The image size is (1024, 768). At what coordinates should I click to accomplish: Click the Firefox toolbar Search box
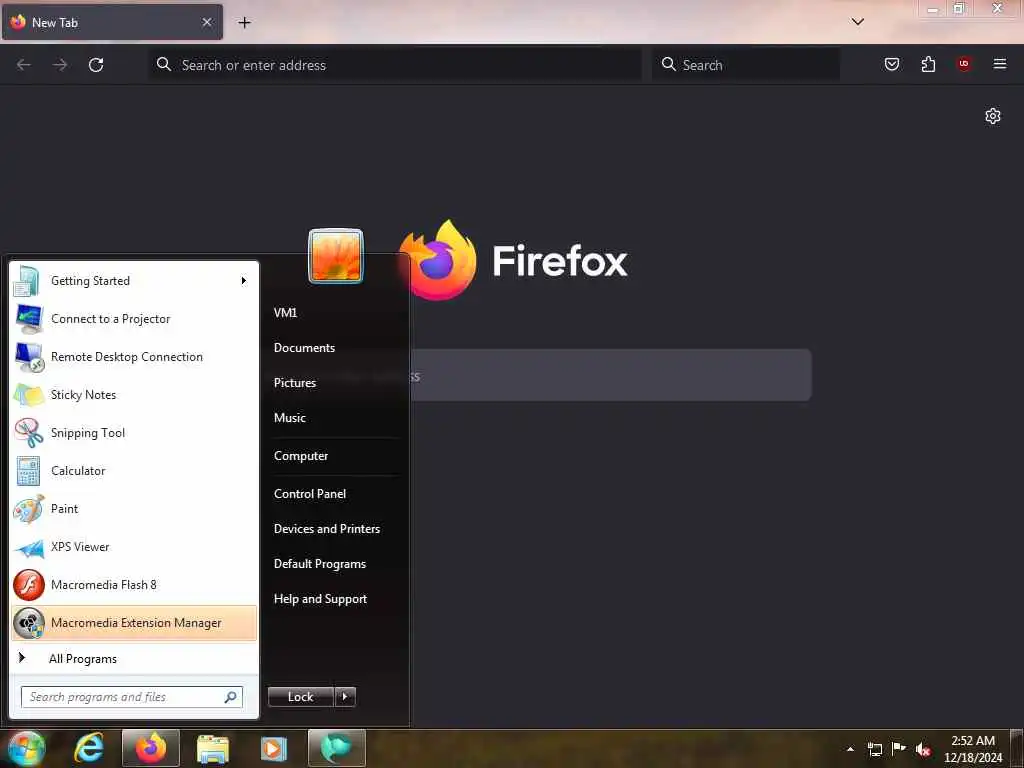click(746, 65)
